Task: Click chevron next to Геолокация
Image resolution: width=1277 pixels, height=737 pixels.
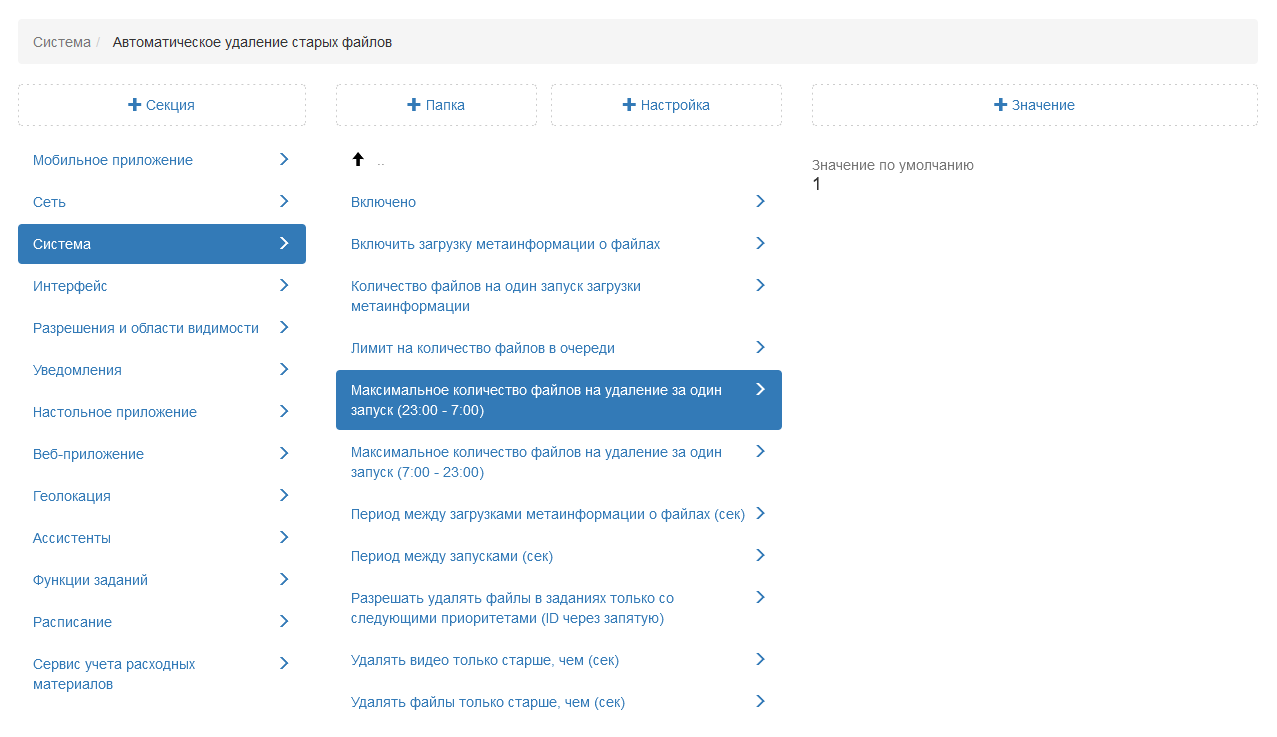Action: [284, 496]
